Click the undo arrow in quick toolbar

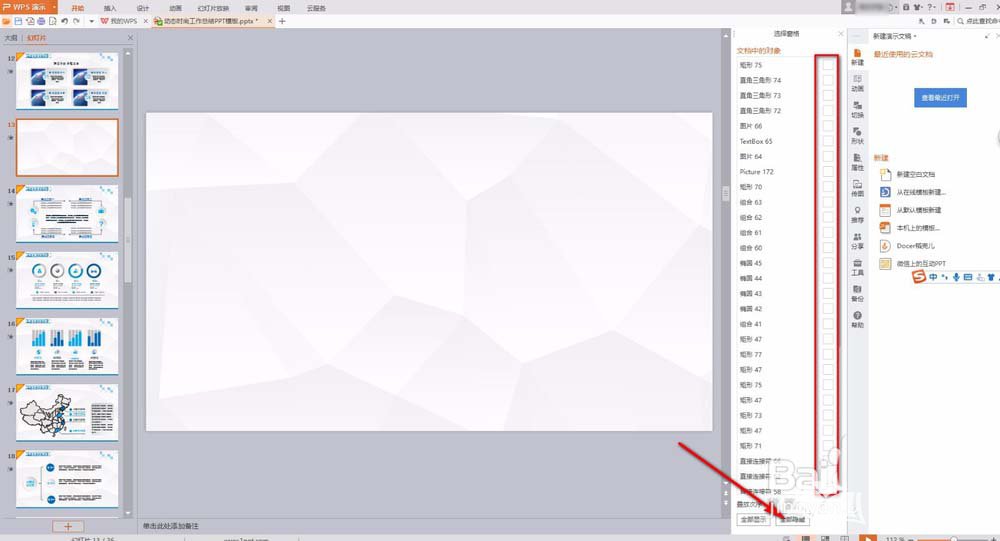tap(64, 21)
